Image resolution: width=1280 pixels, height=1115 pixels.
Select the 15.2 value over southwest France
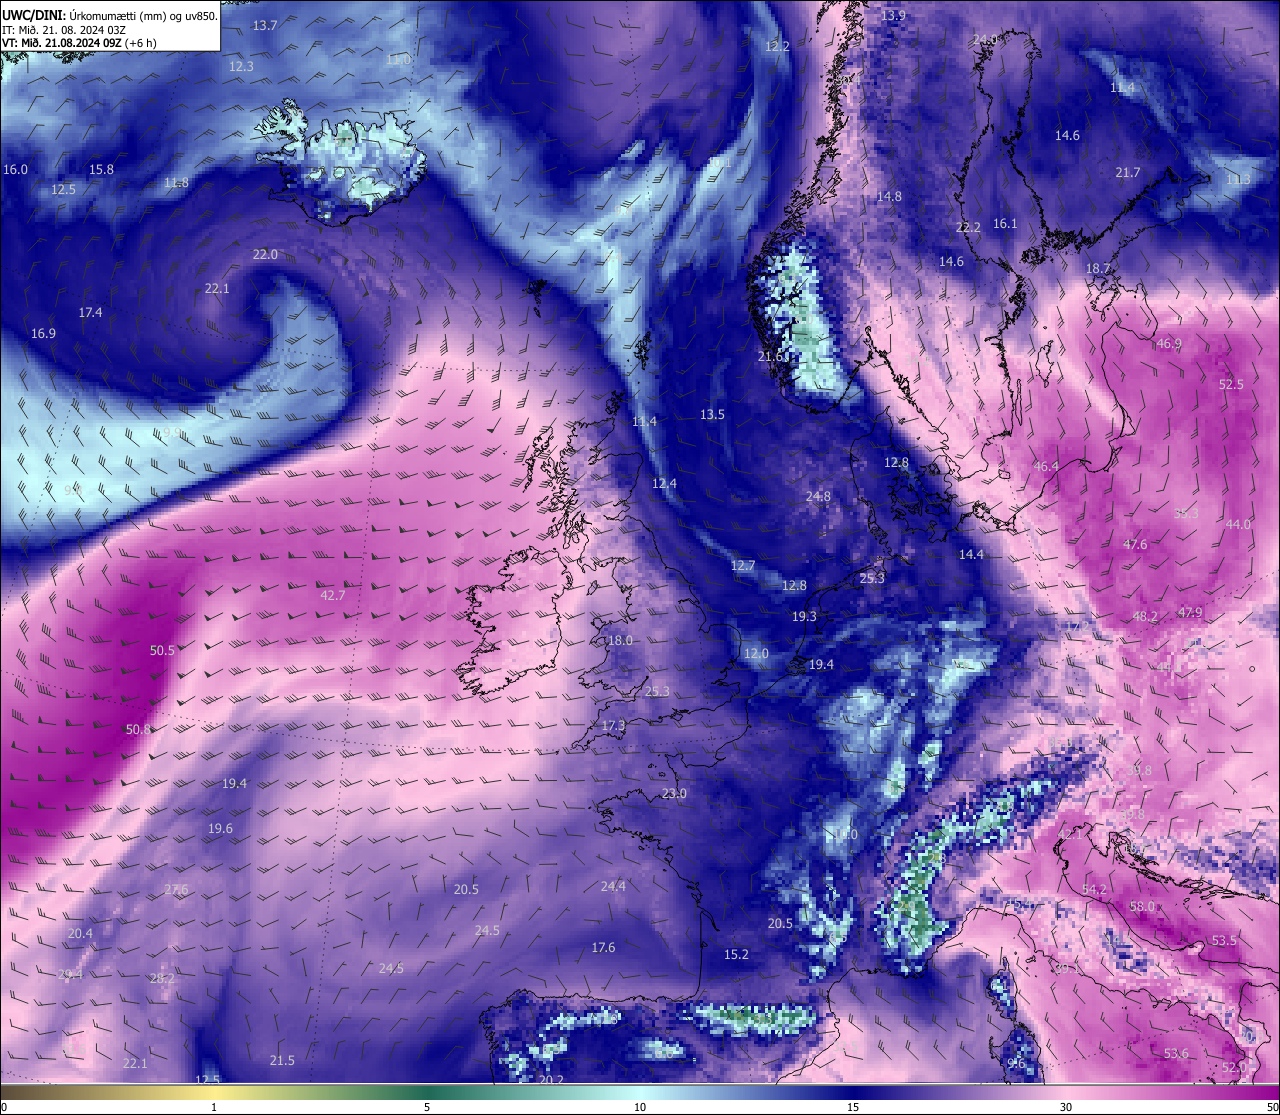pos(736,954)
